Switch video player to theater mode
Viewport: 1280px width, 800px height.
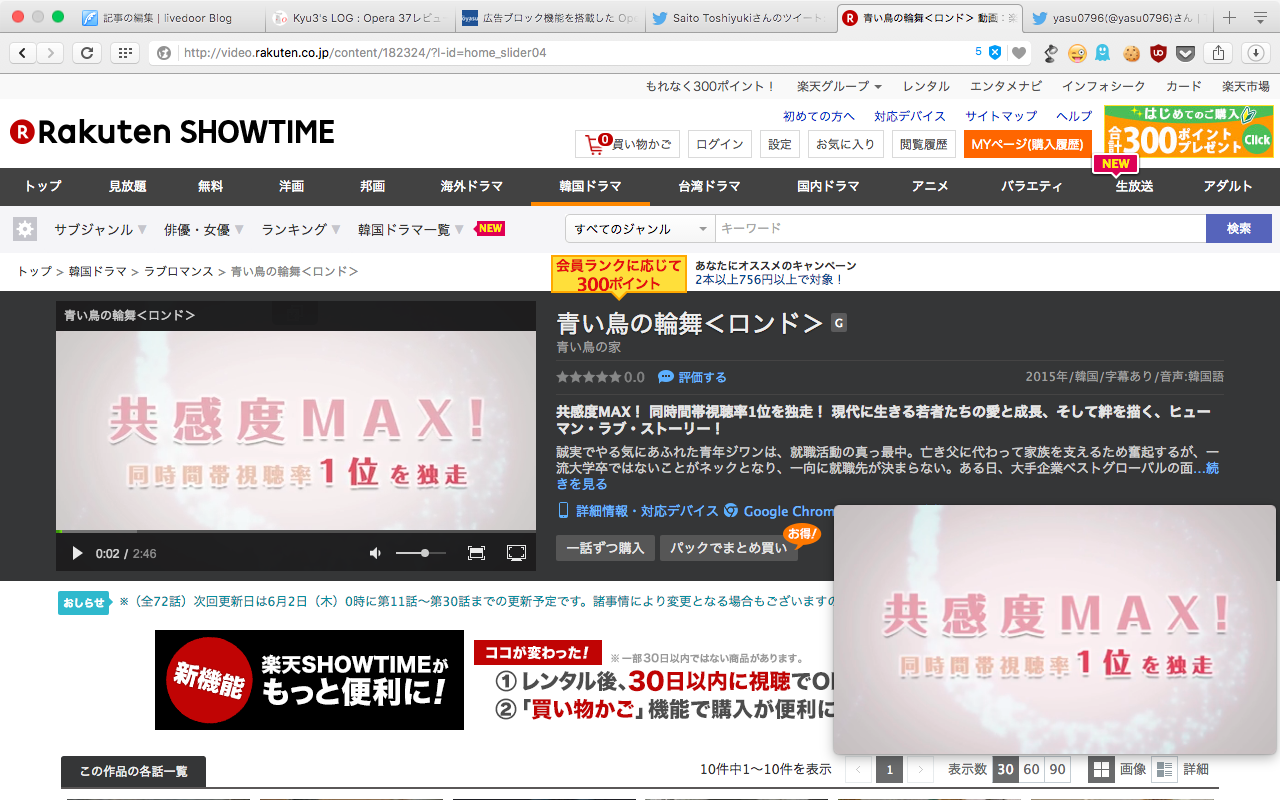pos(477,553)
